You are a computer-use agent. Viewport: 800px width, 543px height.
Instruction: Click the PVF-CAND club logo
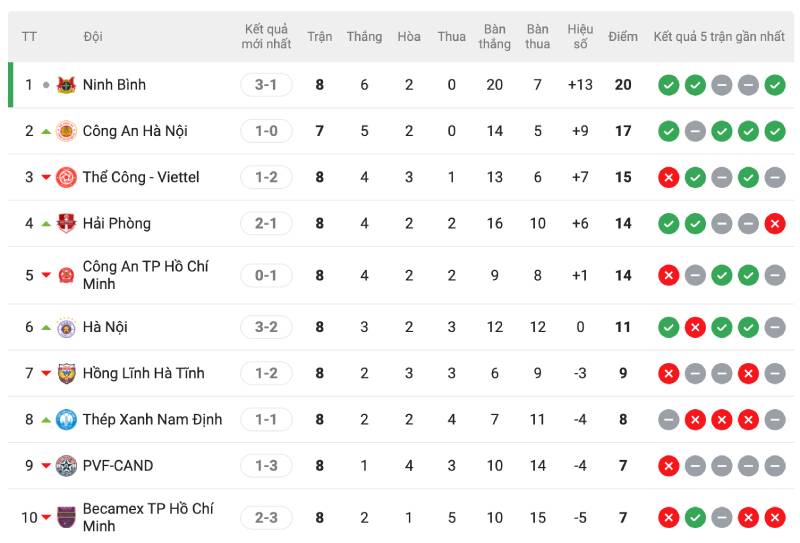66,465
